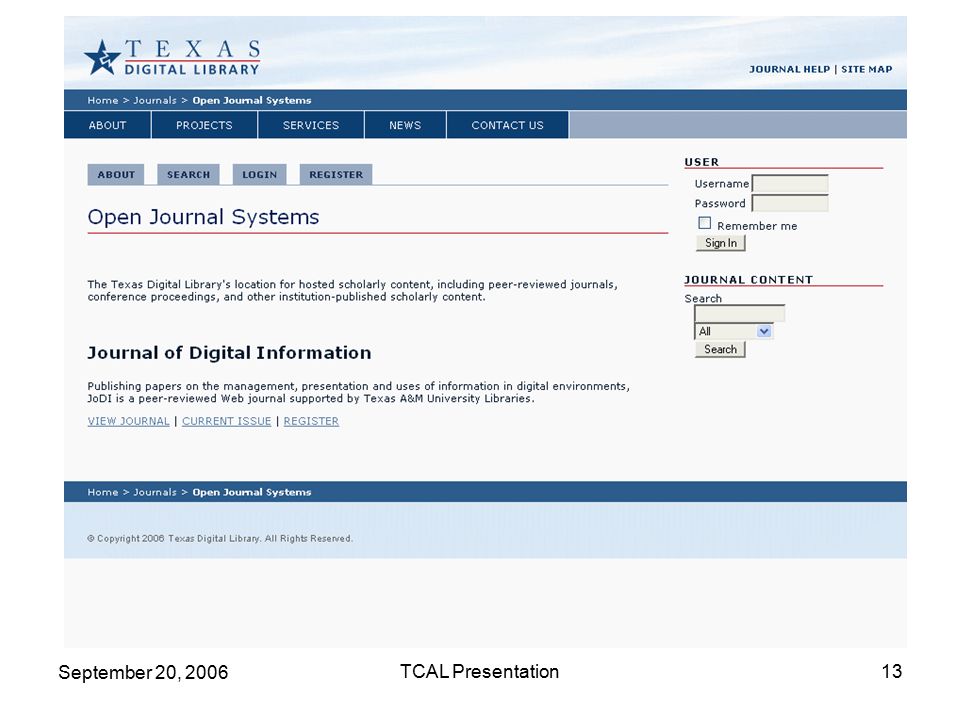Click the Texas Digital Library star logo

(102, 58)
